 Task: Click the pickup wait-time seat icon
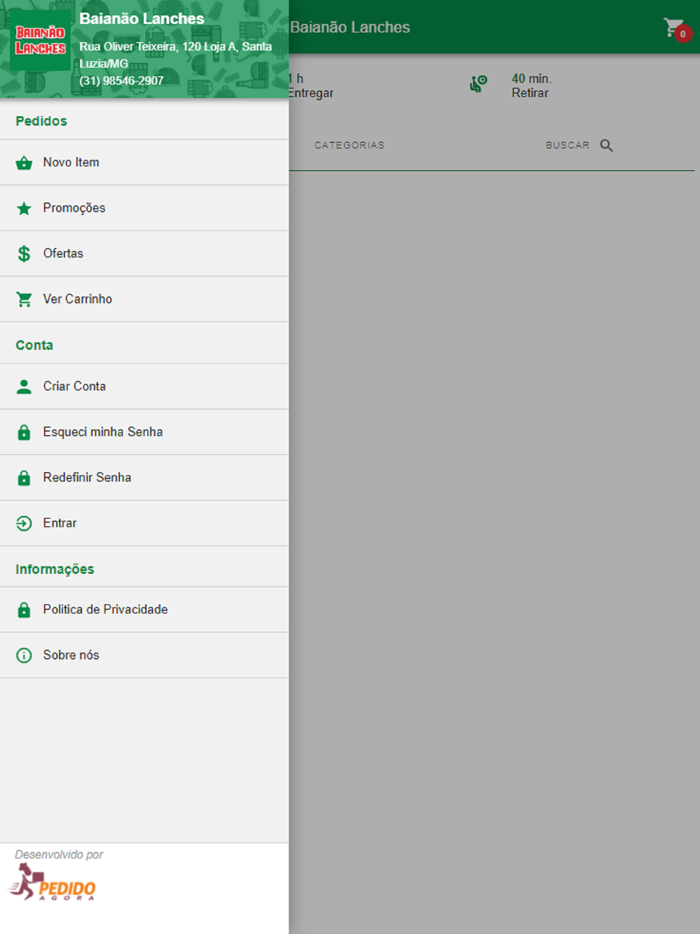pyautogui.click(x=478, y=84)
